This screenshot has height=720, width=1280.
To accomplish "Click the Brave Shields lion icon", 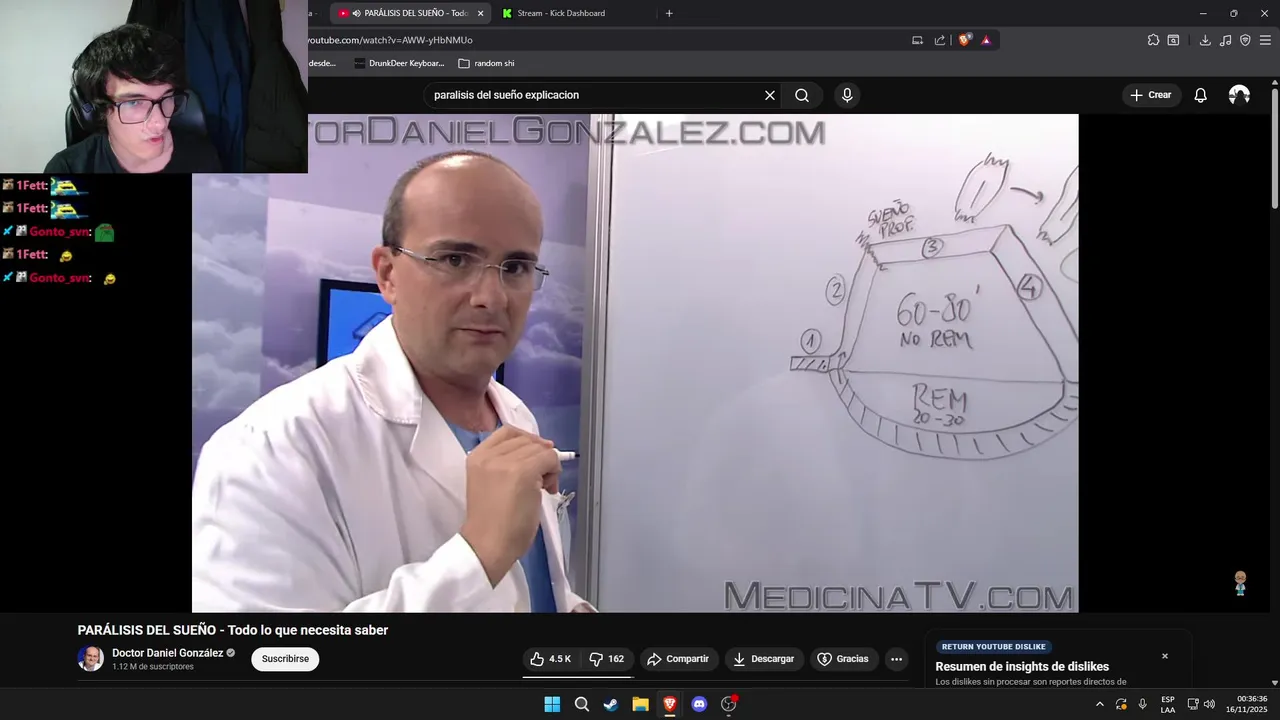I will [964, 40].
